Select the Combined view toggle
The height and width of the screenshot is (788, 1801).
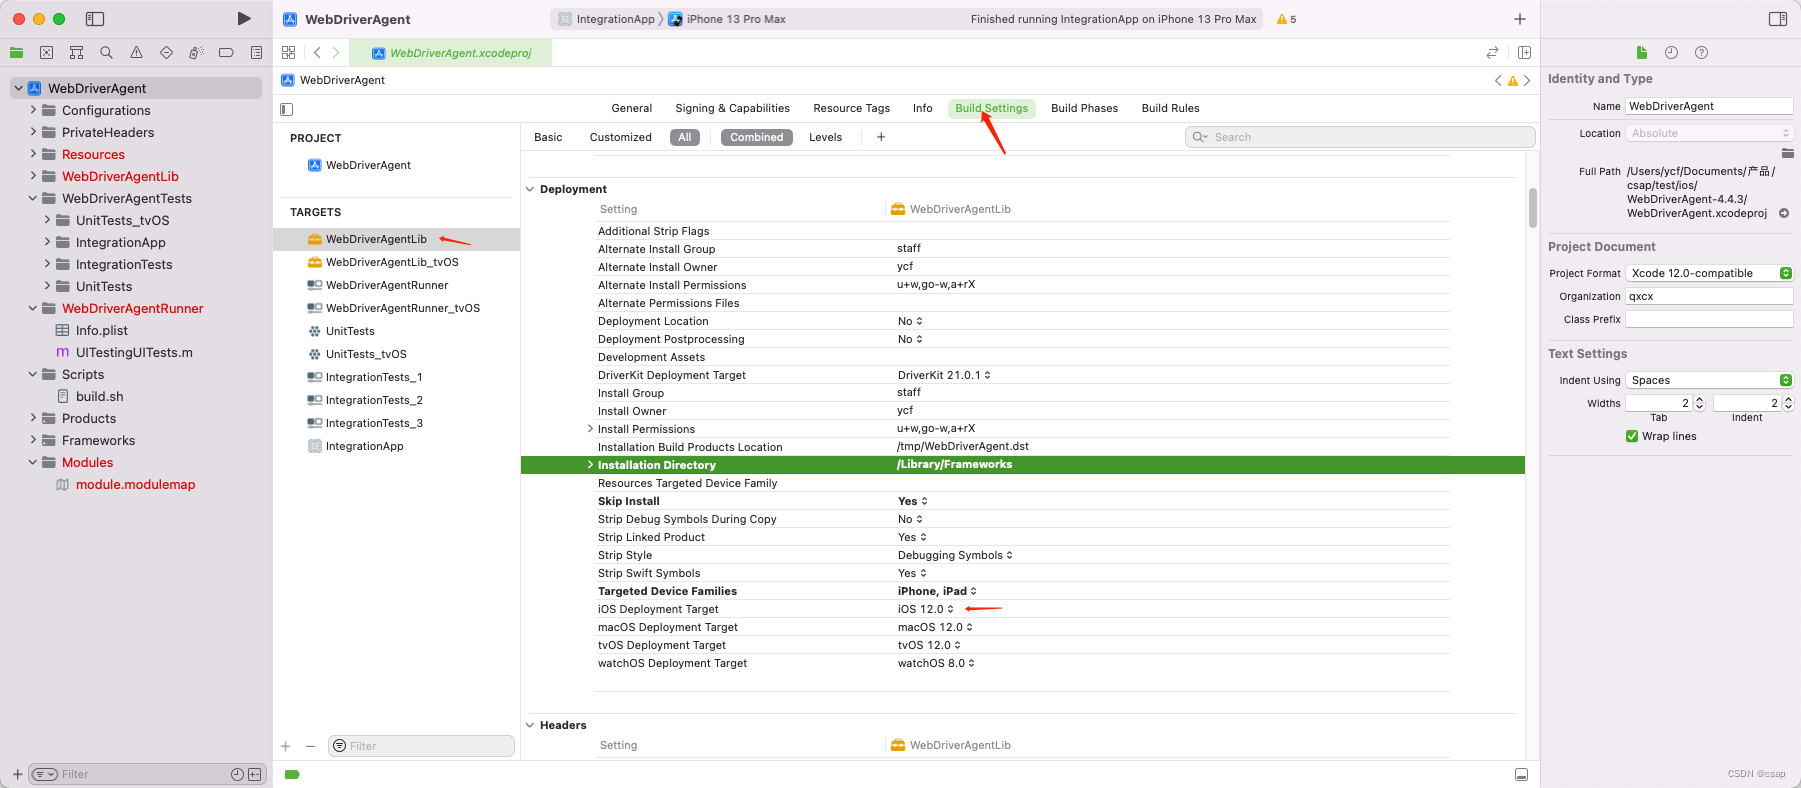[756, 137]
